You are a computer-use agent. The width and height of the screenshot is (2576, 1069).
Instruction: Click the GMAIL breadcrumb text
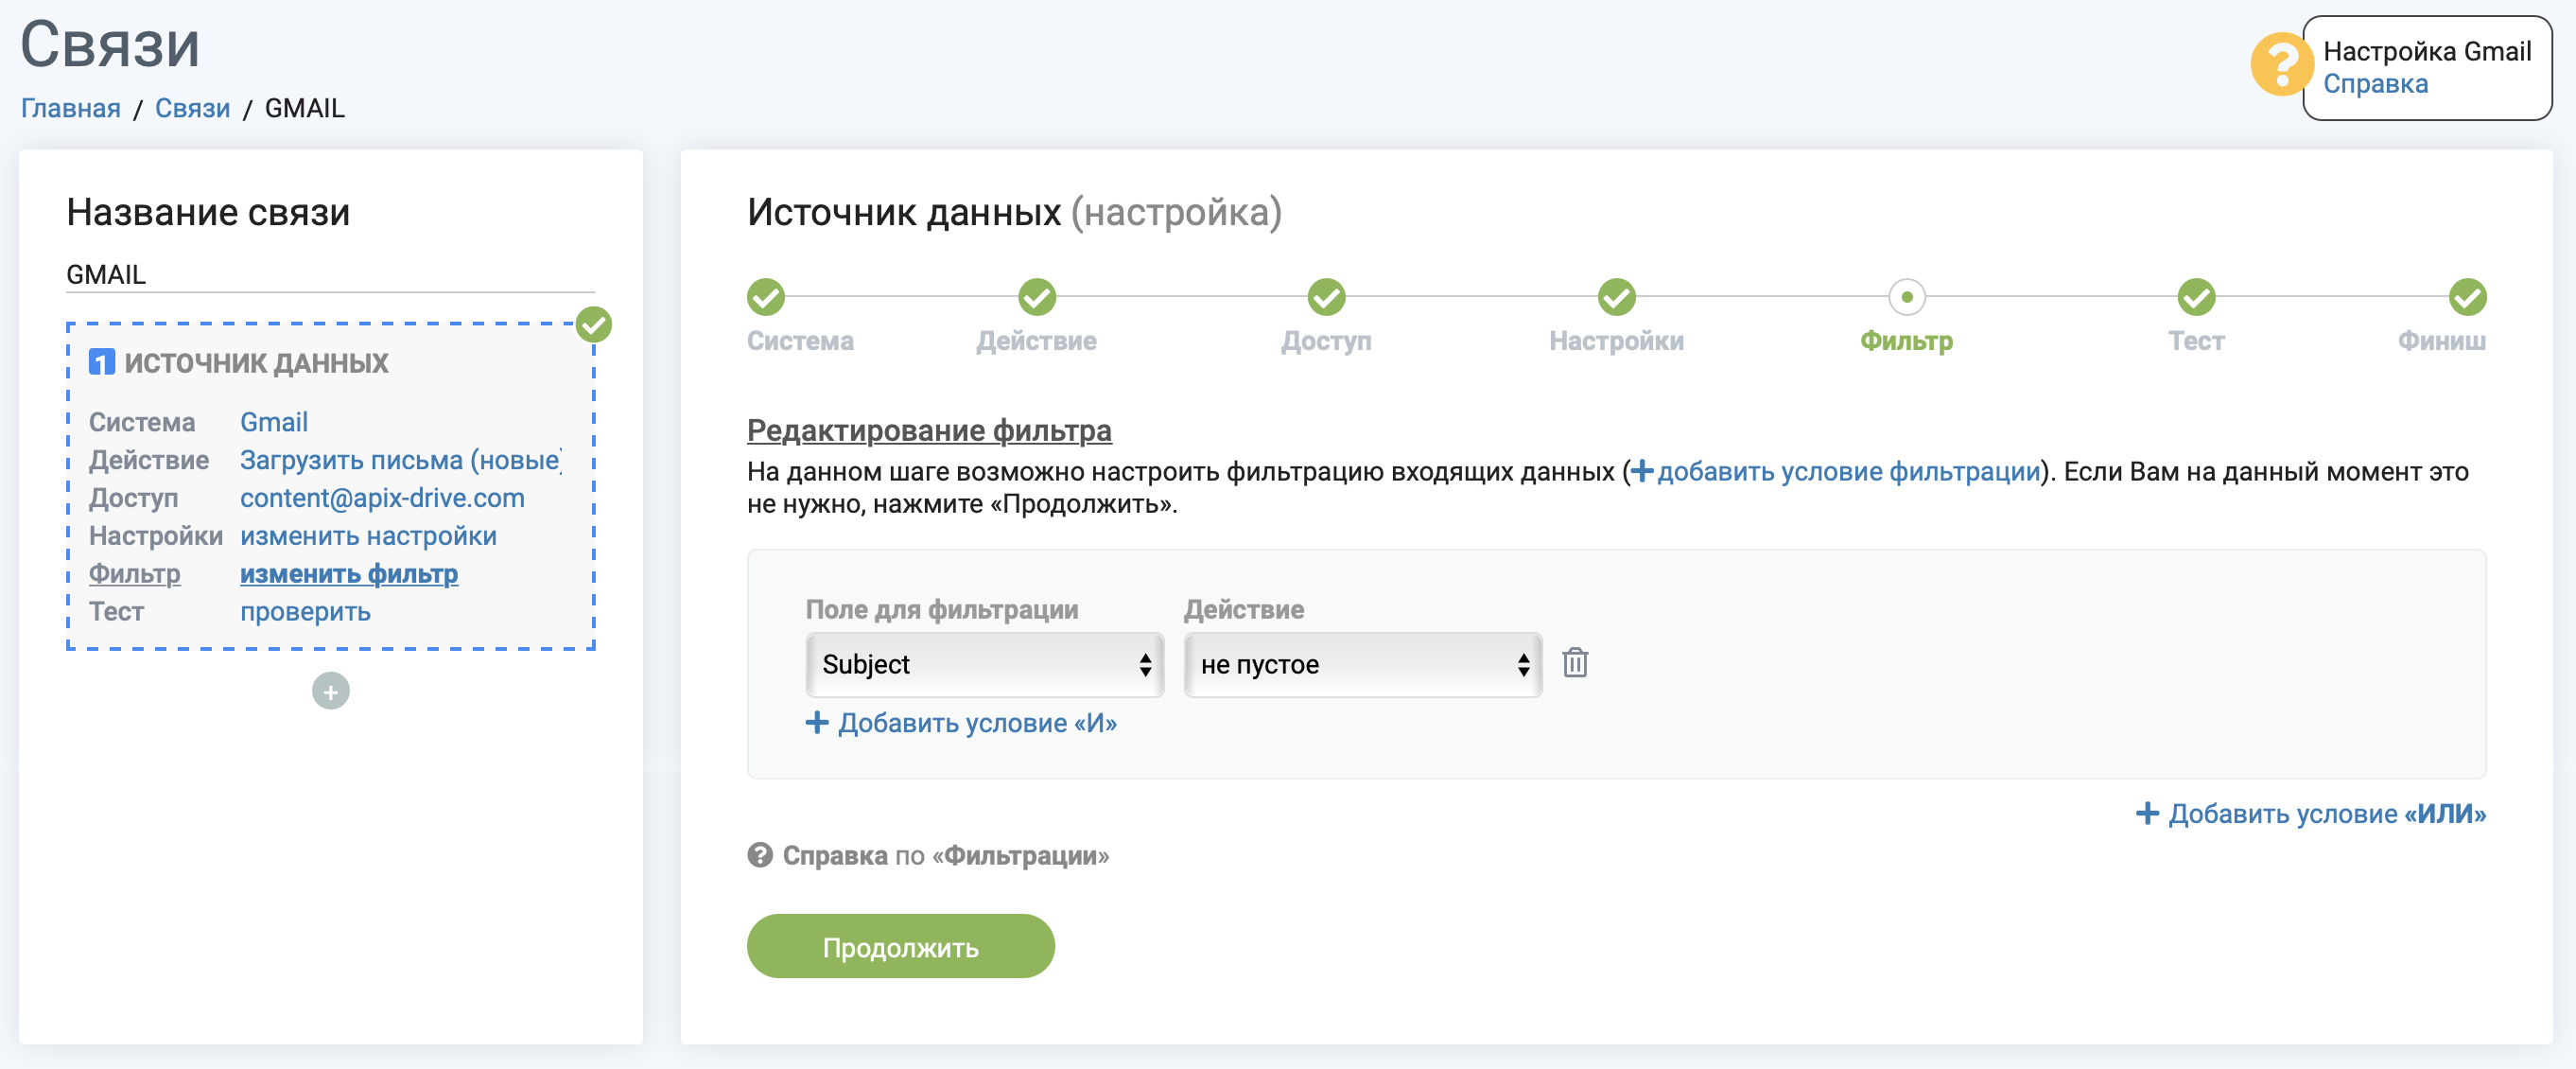point(305,108)
